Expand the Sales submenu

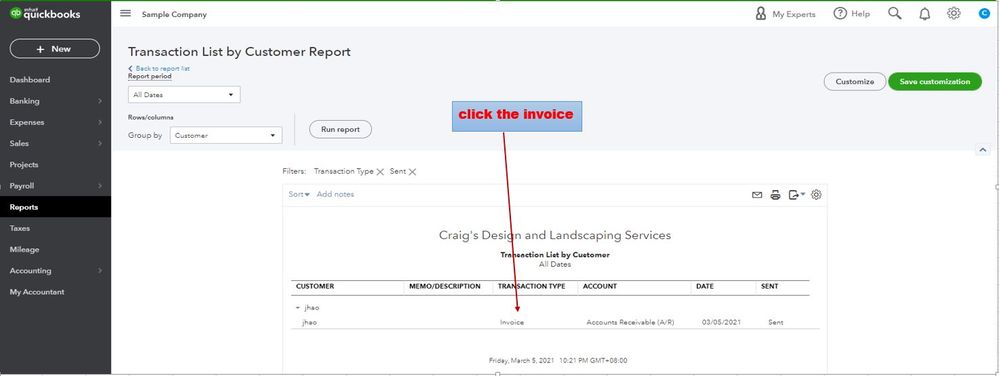100,143
